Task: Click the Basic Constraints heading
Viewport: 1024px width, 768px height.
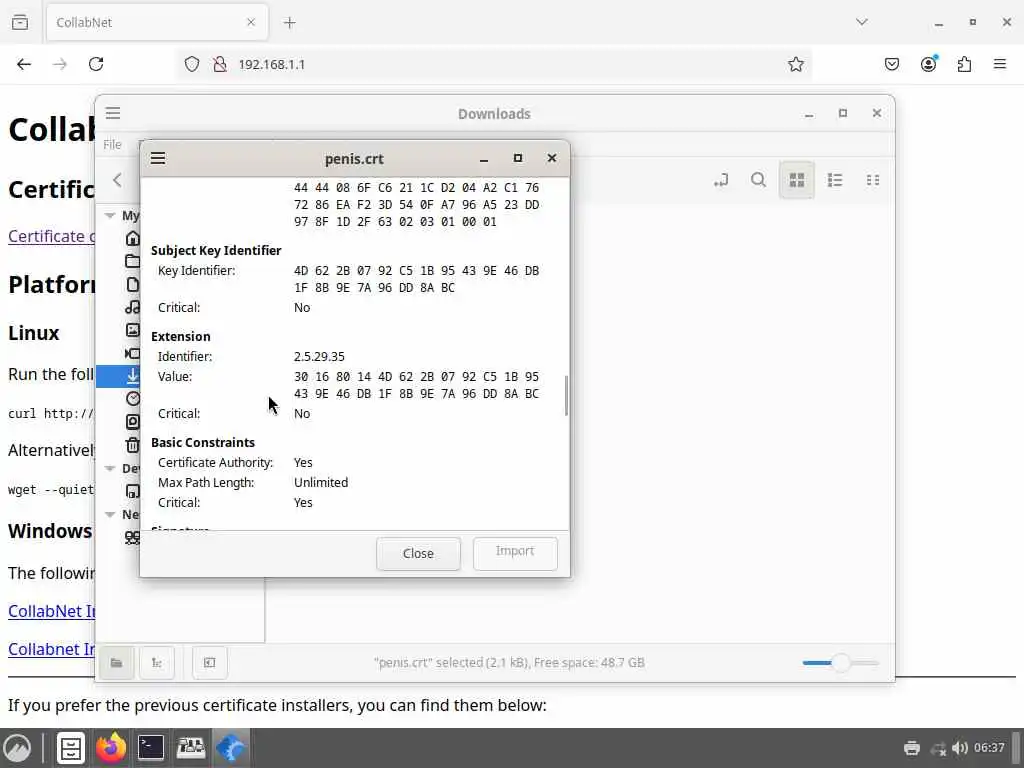Action: click(203, 443)
